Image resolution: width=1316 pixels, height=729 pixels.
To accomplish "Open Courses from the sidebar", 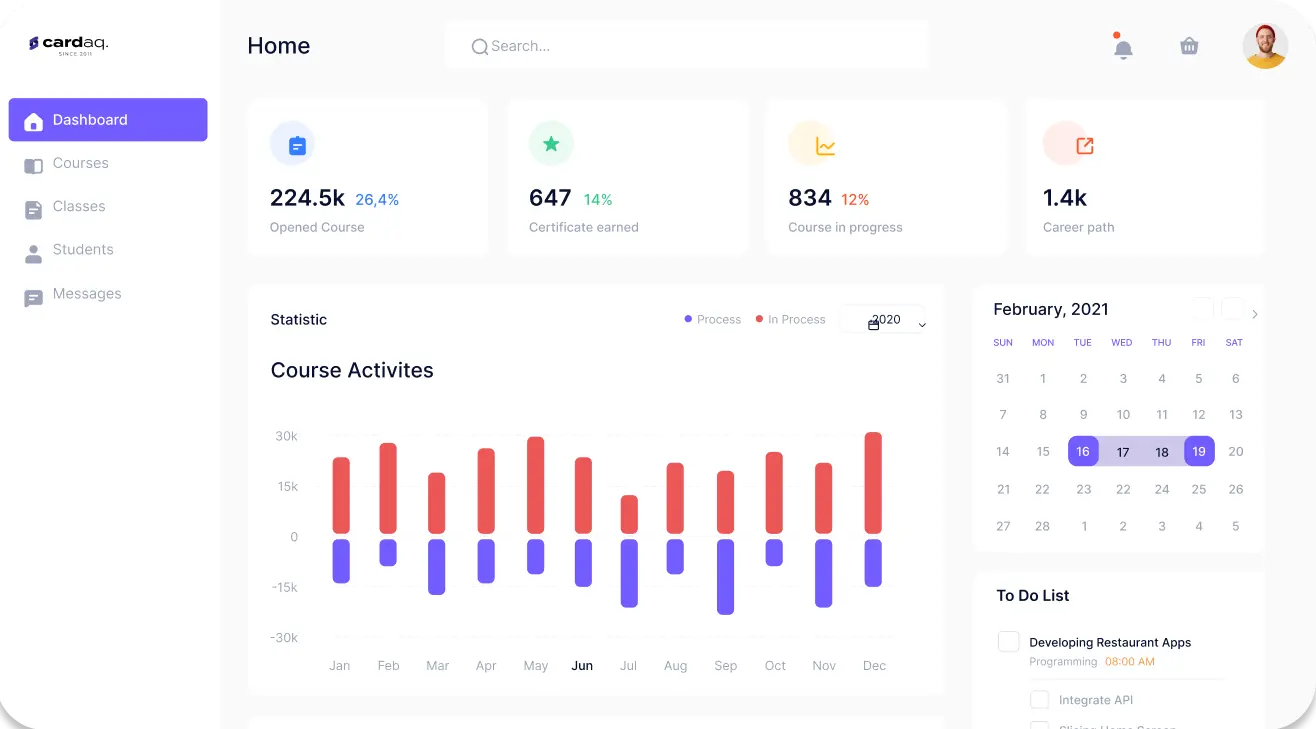I will (x=80, y=163).
